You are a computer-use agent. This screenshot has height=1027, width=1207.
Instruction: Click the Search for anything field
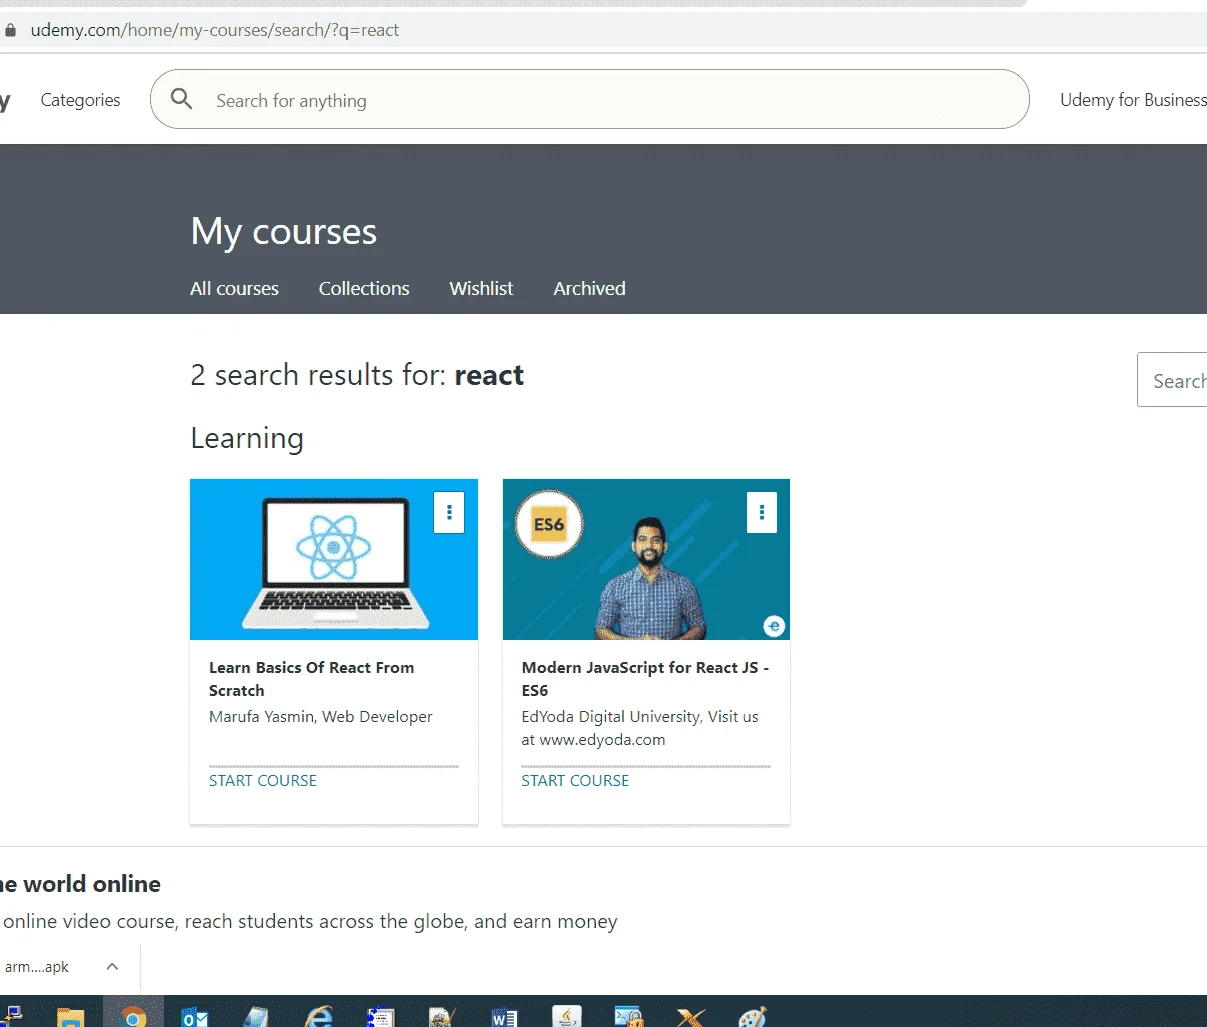pos(590,99)
